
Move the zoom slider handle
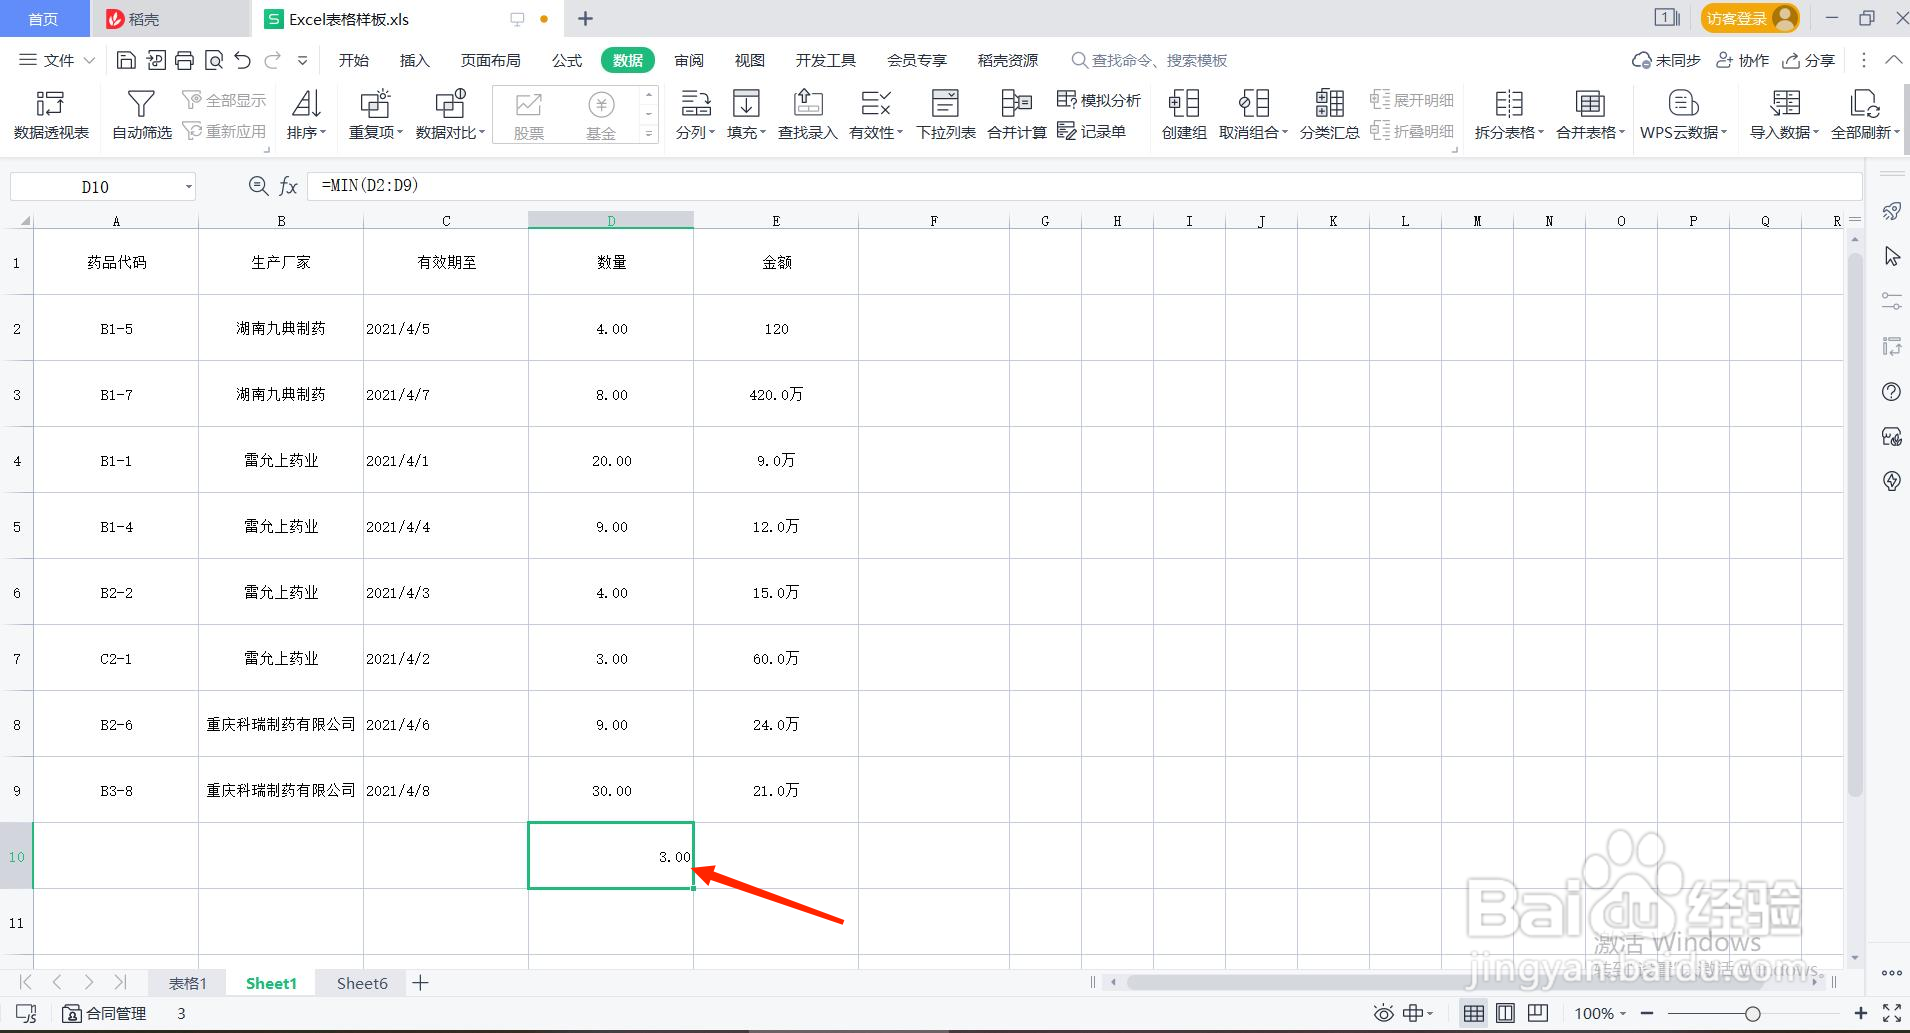click(1752, 1013)
